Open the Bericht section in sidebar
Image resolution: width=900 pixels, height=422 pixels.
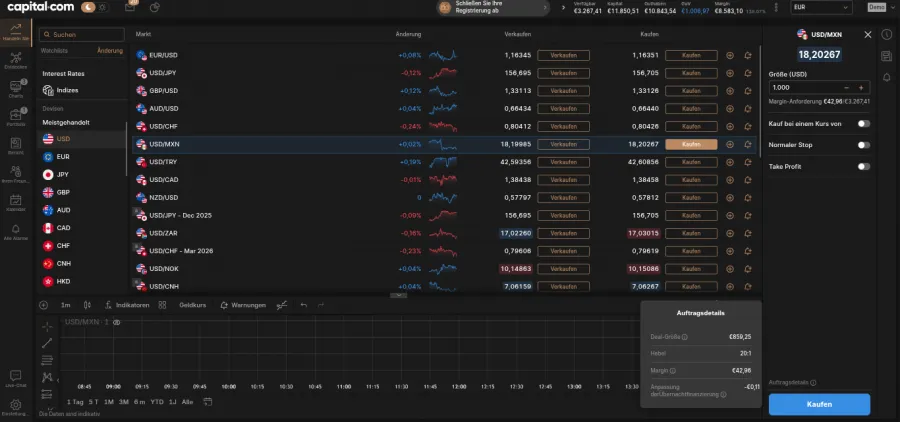[x=15, y=146]
